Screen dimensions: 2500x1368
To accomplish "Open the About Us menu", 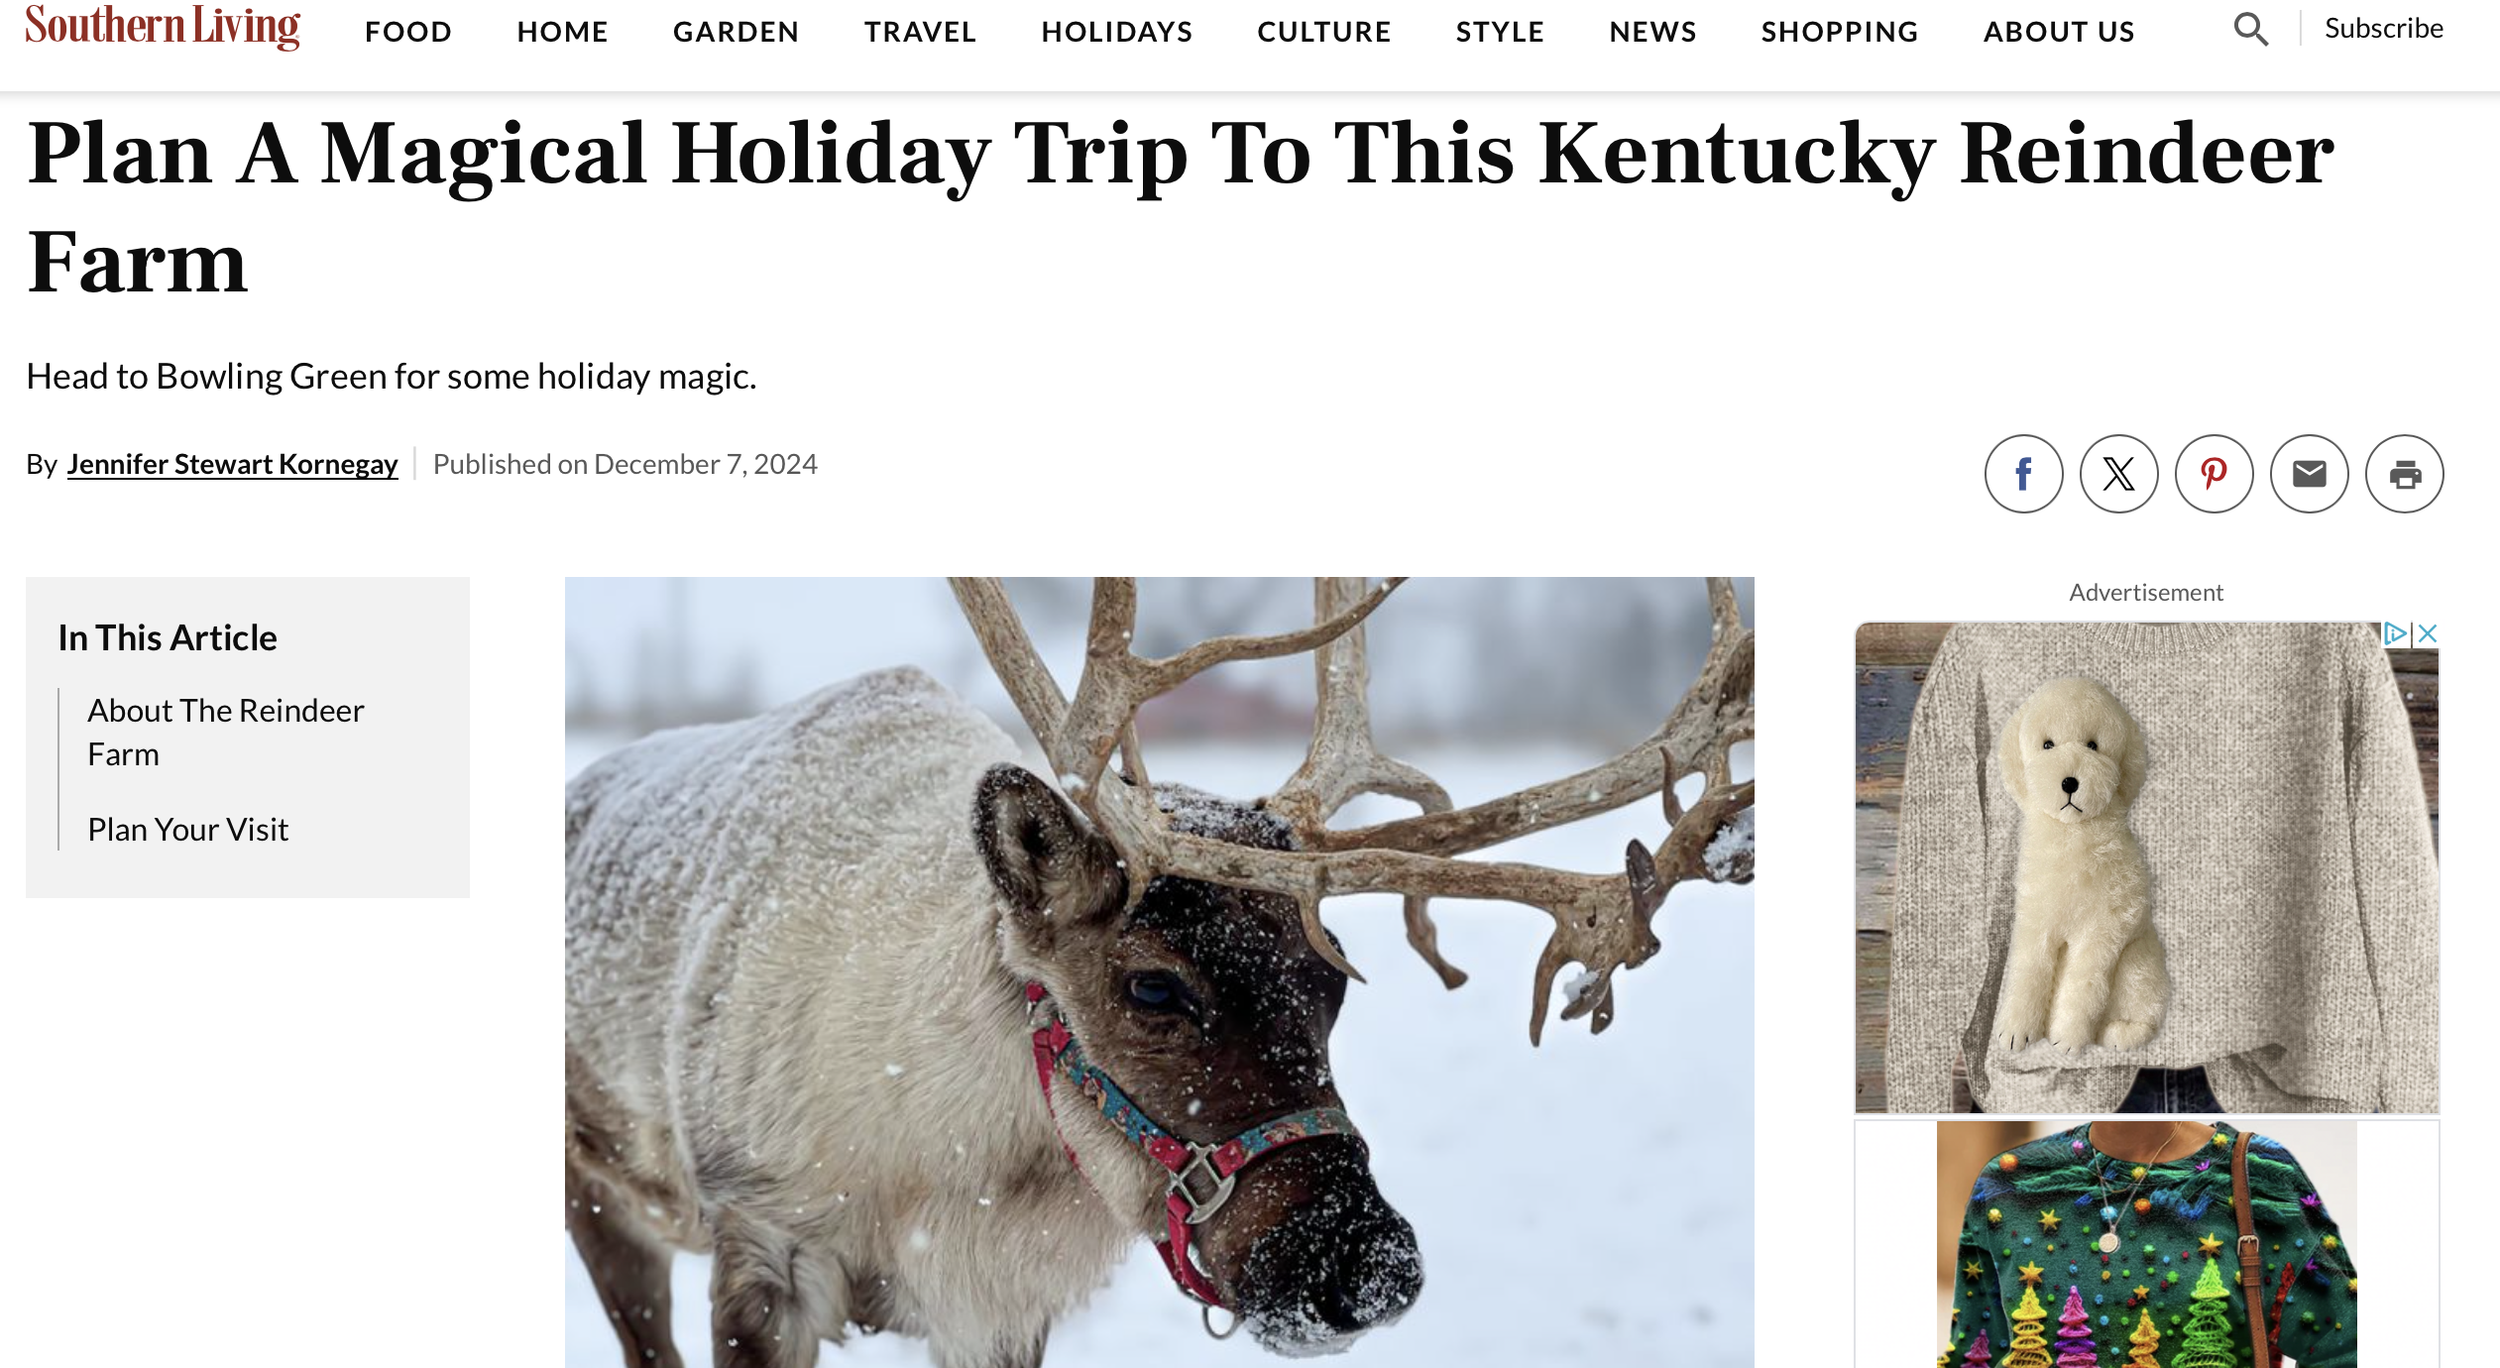I will tap(2058, 32).
